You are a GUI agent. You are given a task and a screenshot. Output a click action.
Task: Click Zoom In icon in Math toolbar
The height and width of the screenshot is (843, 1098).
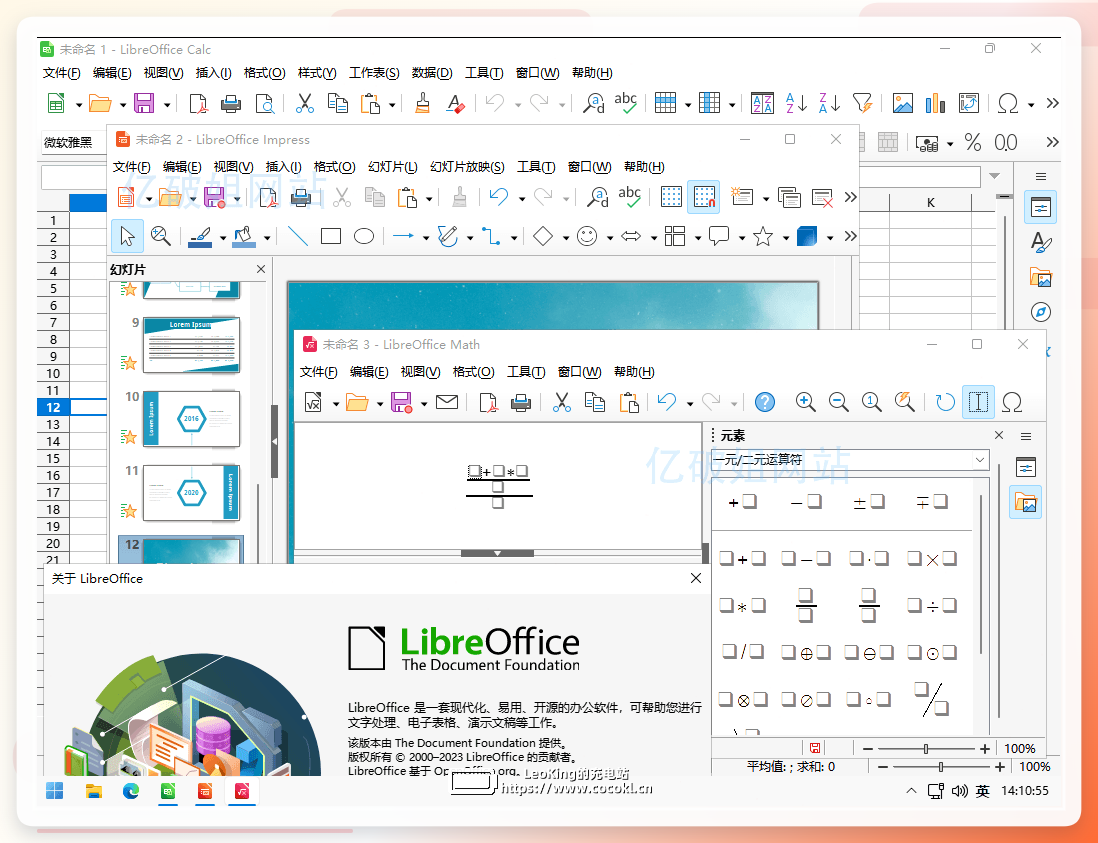click(x=805, y=402)
